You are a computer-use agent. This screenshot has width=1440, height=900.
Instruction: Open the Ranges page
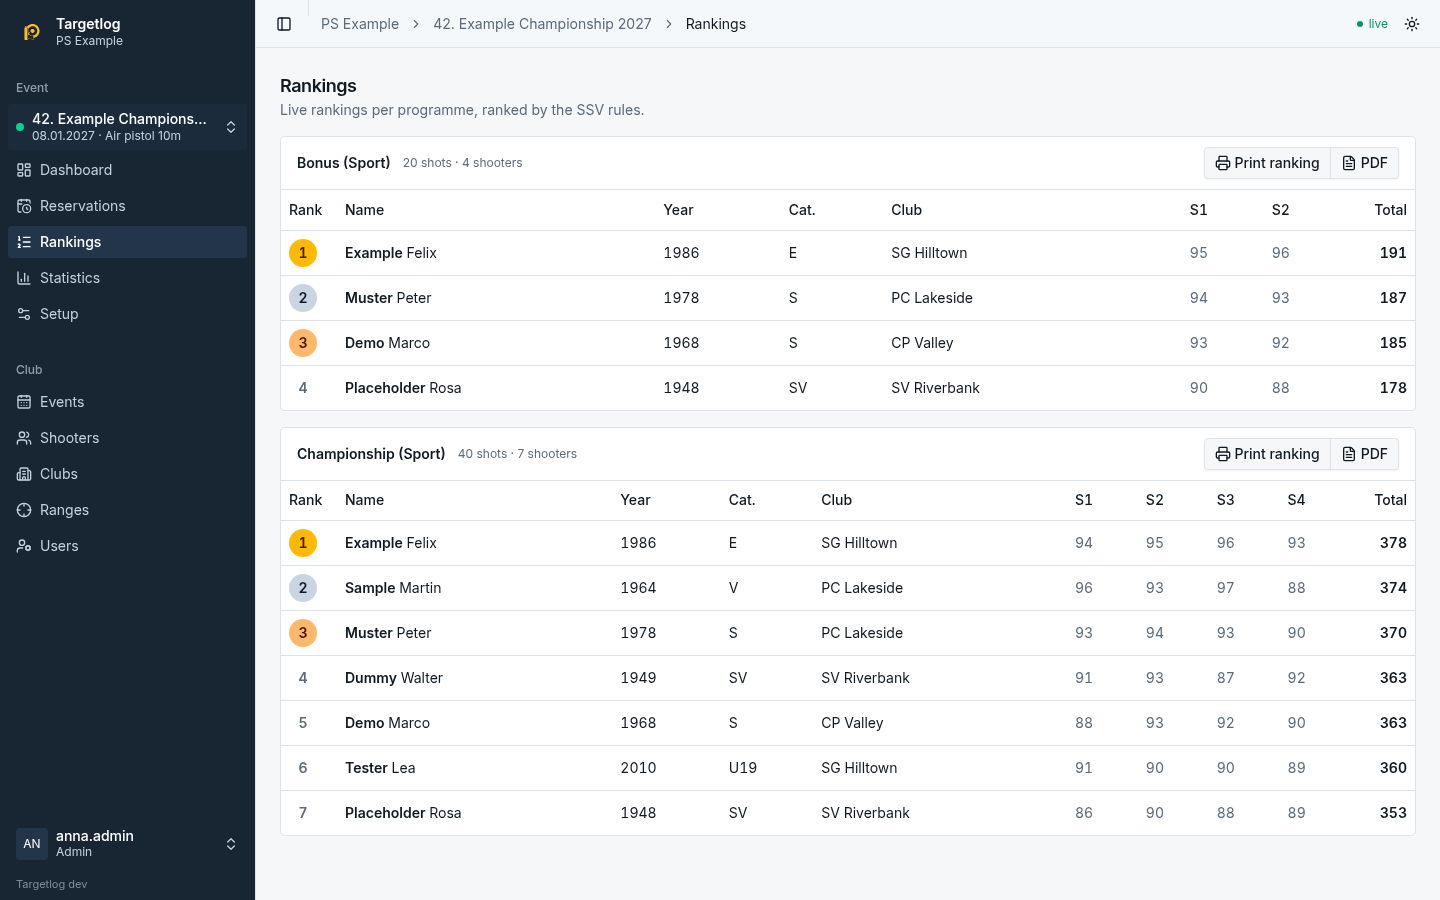(x=127, y=510)
